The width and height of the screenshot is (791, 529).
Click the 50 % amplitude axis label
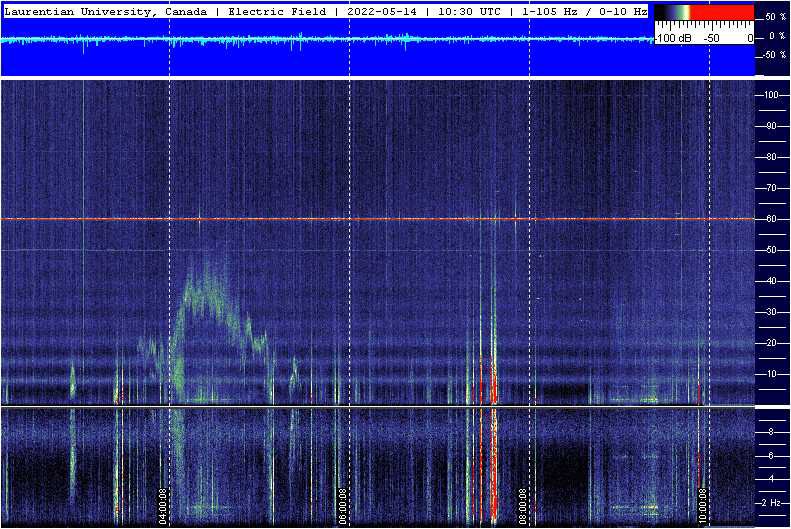coord(775,19)
